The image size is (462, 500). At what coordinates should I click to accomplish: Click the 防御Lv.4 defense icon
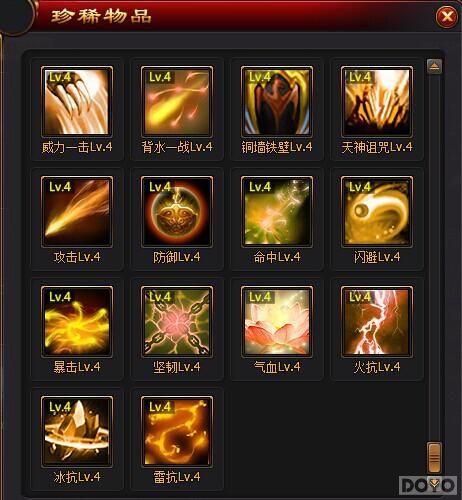point(177,212)
